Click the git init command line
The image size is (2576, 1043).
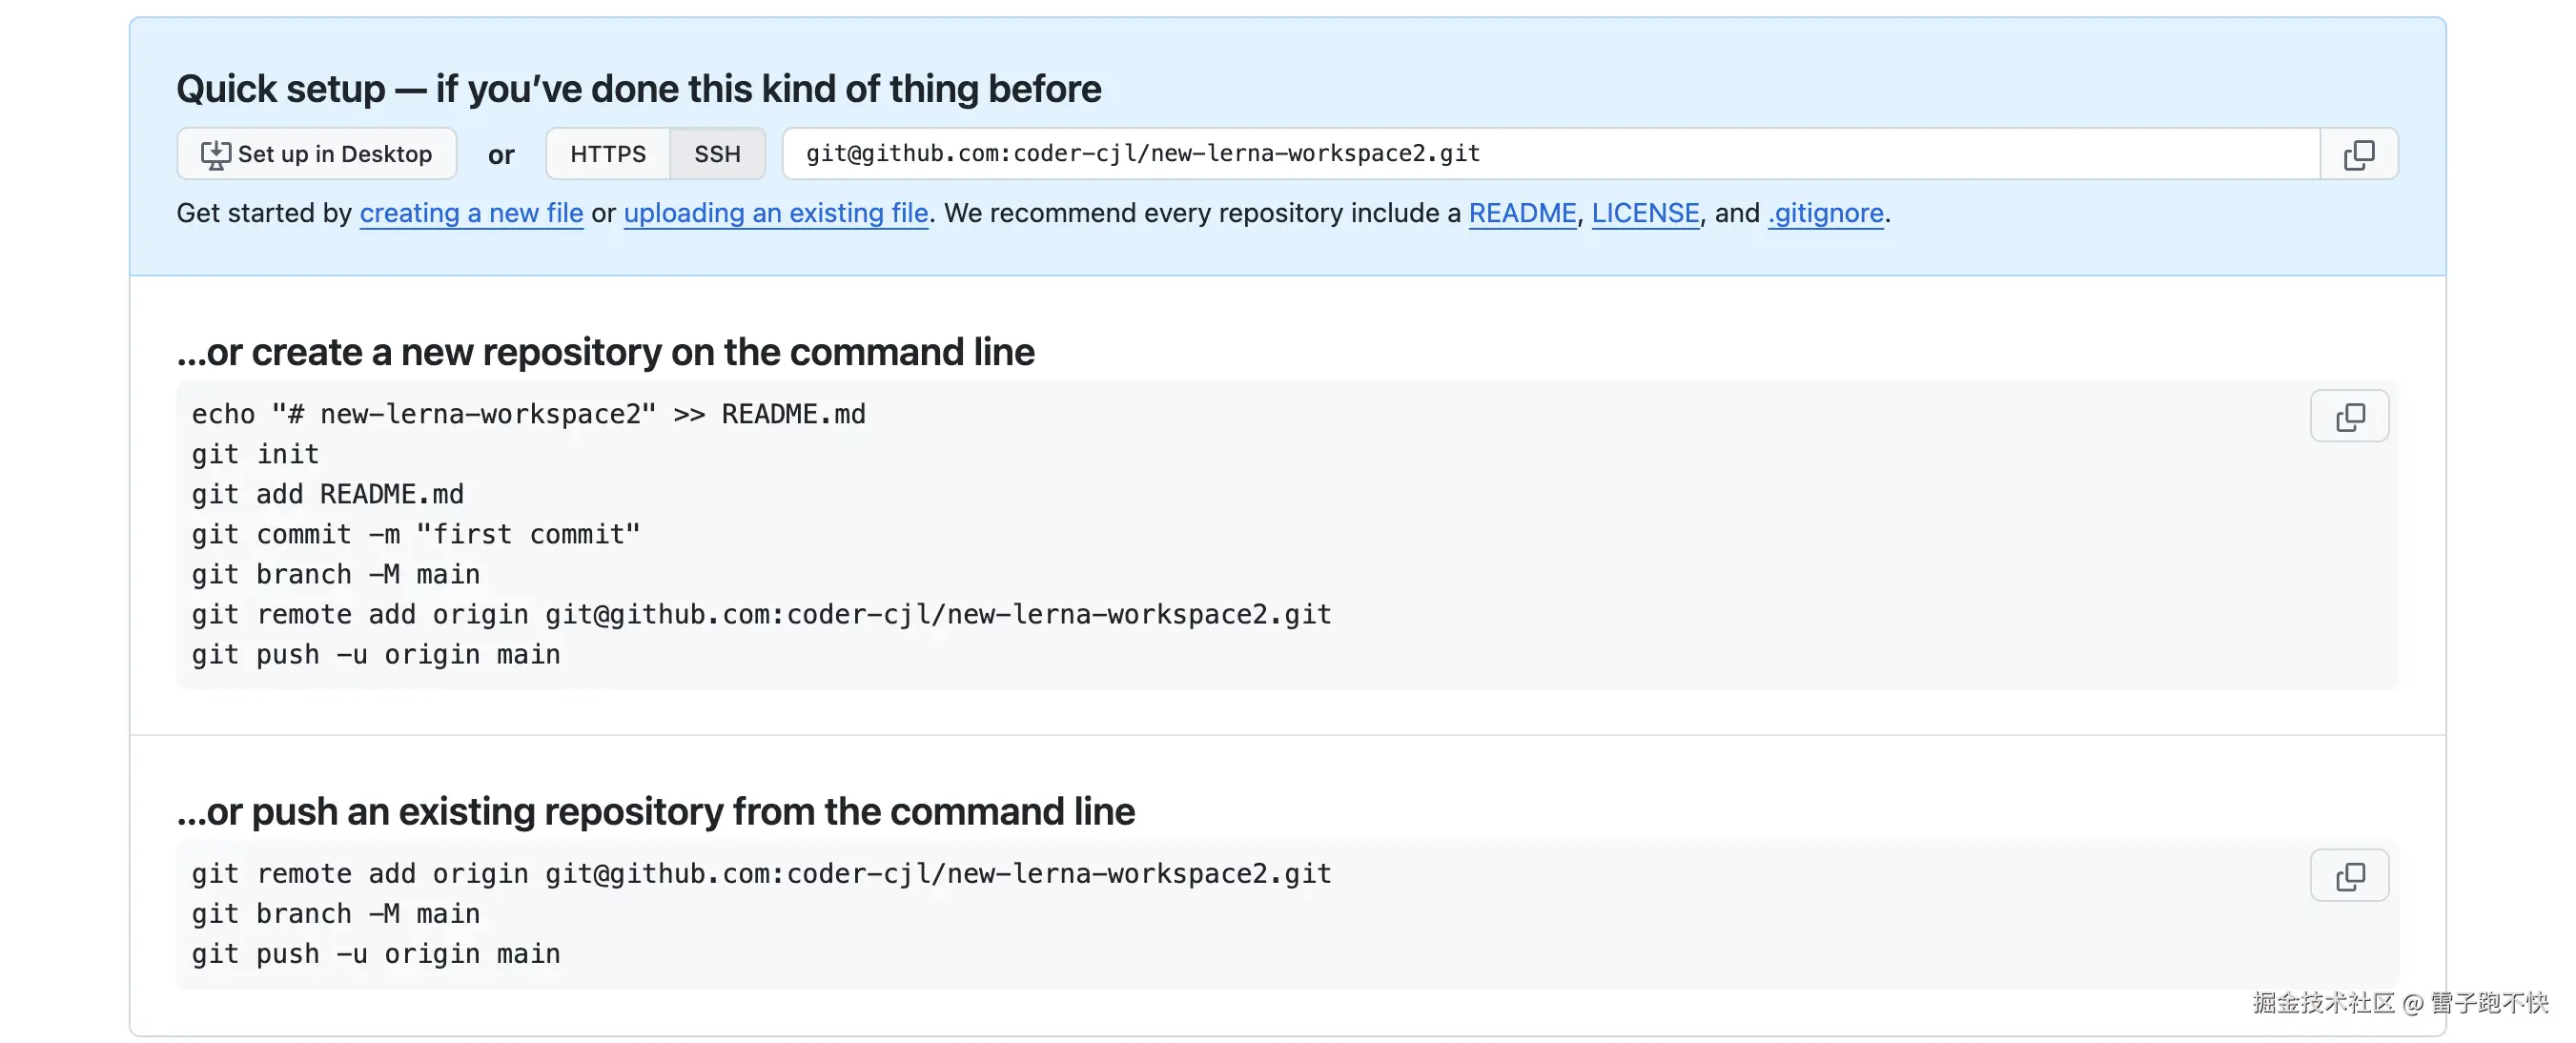(255, 455)
